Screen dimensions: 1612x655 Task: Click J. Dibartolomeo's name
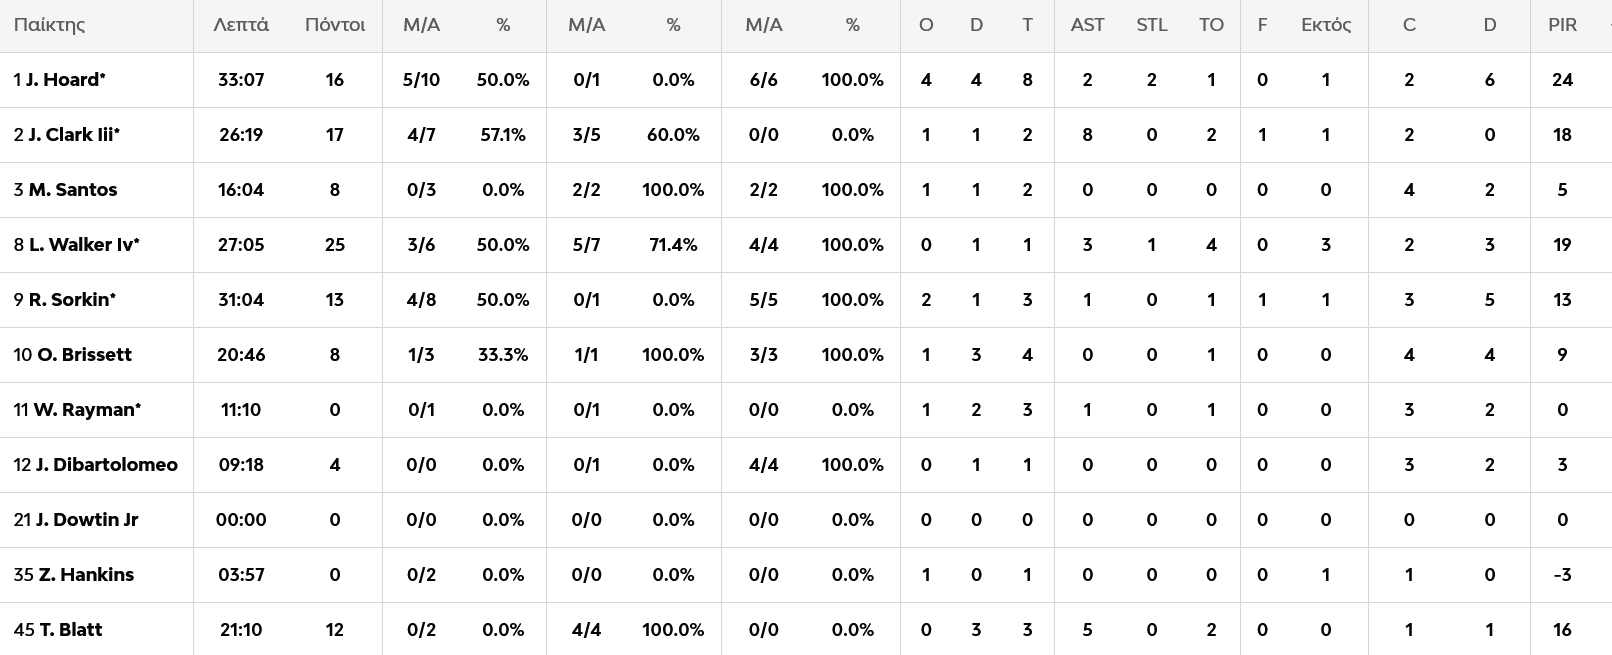tap(106, 465)
